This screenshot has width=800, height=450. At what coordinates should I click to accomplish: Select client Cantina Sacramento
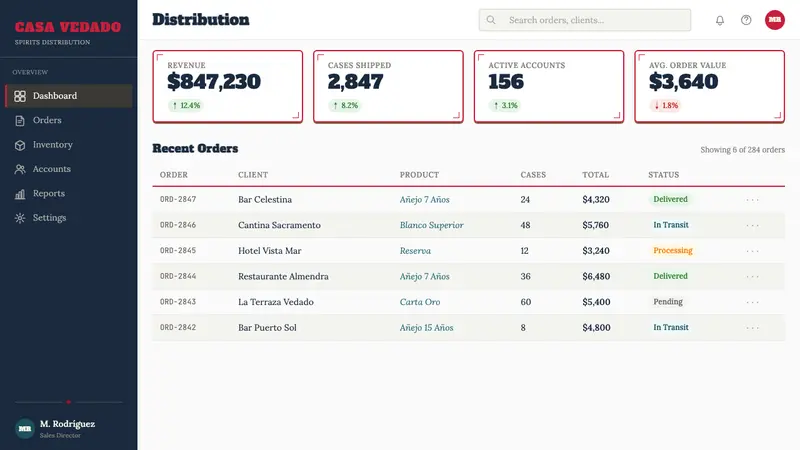pos(279,225)
